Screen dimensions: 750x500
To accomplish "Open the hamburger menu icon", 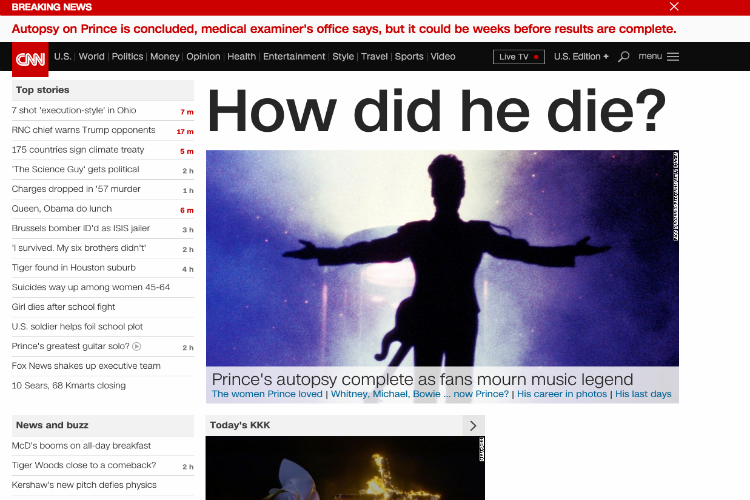I will coord(673,57).
